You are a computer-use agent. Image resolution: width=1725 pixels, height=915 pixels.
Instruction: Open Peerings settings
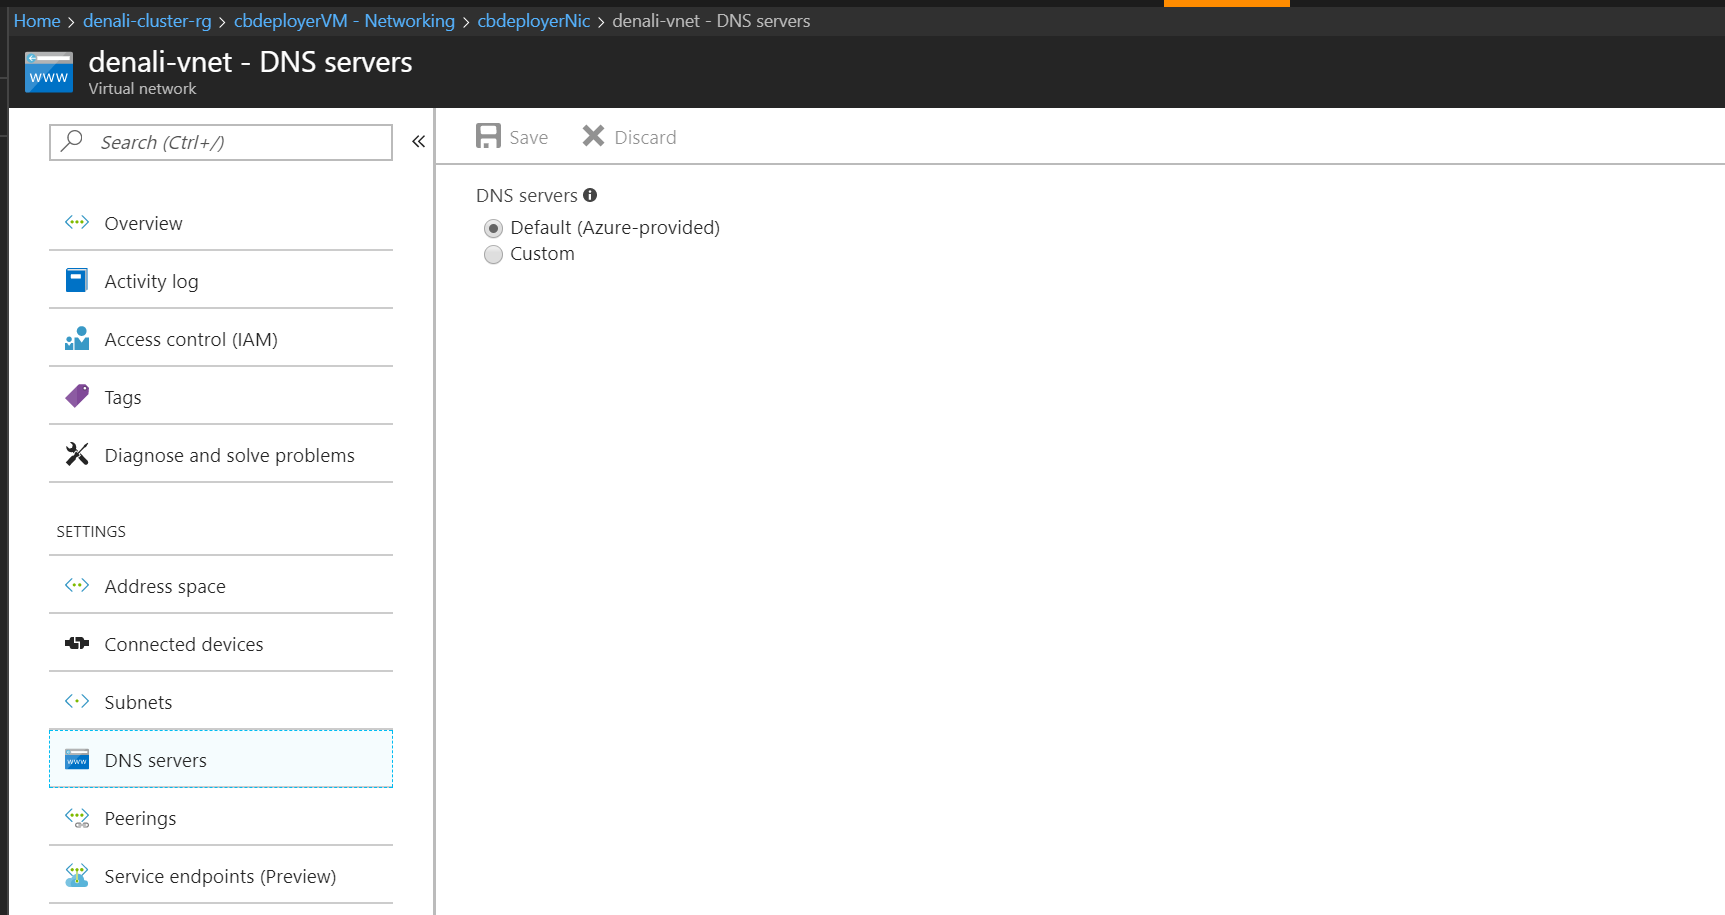pos(221,818)
